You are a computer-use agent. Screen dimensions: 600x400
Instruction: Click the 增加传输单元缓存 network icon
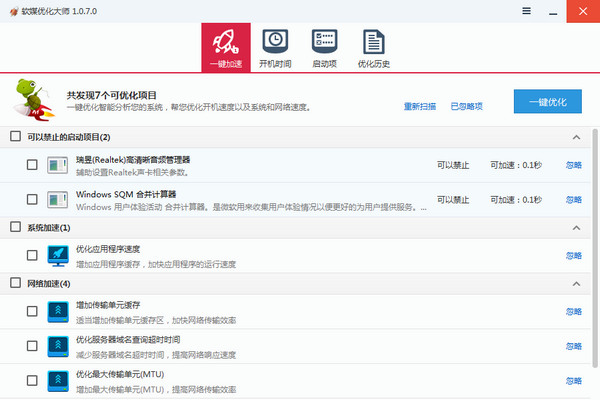58,312
